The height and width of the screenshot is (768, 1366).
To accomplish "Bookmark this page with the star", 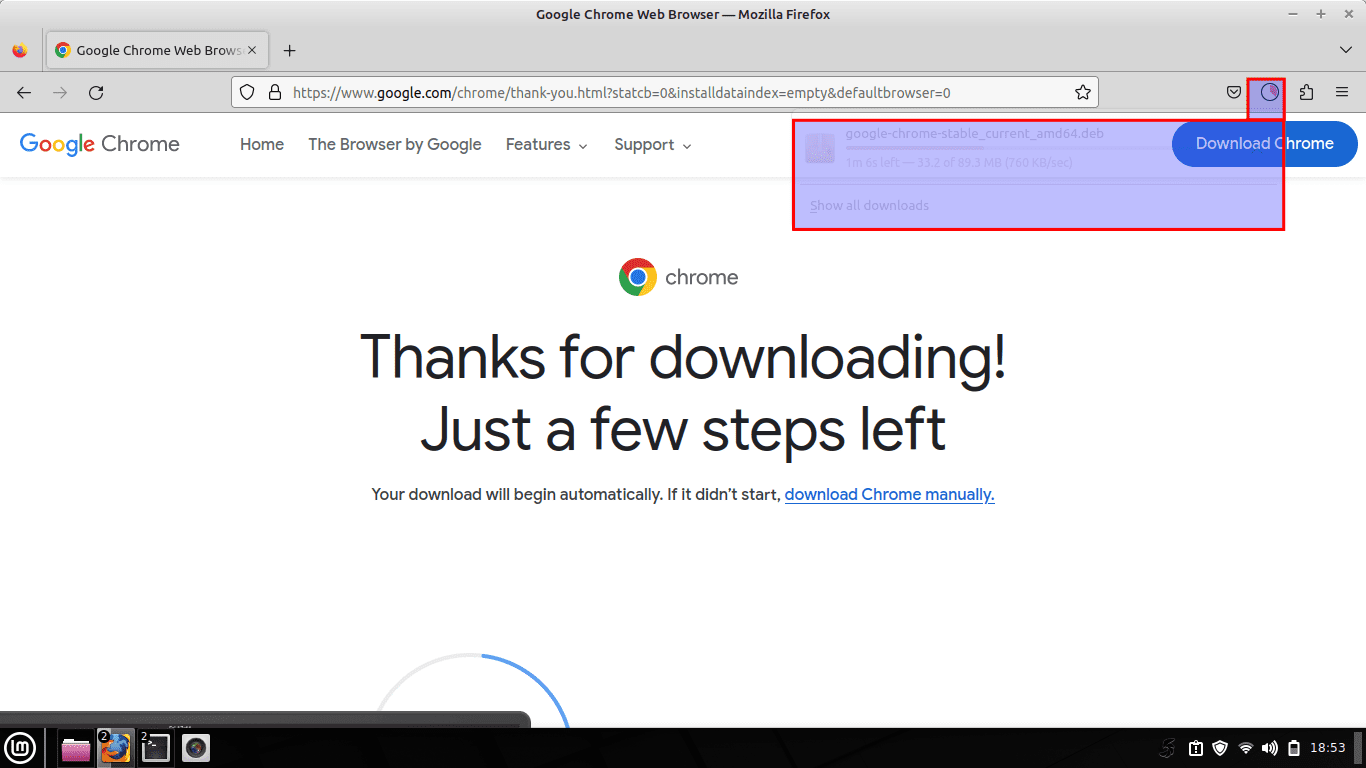I will [x=1082, y=93].
